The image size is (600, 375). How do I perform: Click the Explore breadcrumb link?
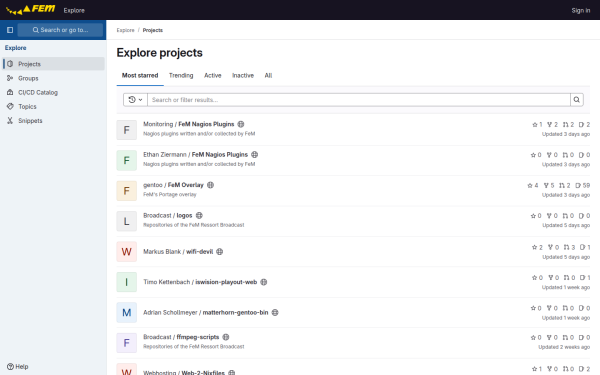point(126,30)
